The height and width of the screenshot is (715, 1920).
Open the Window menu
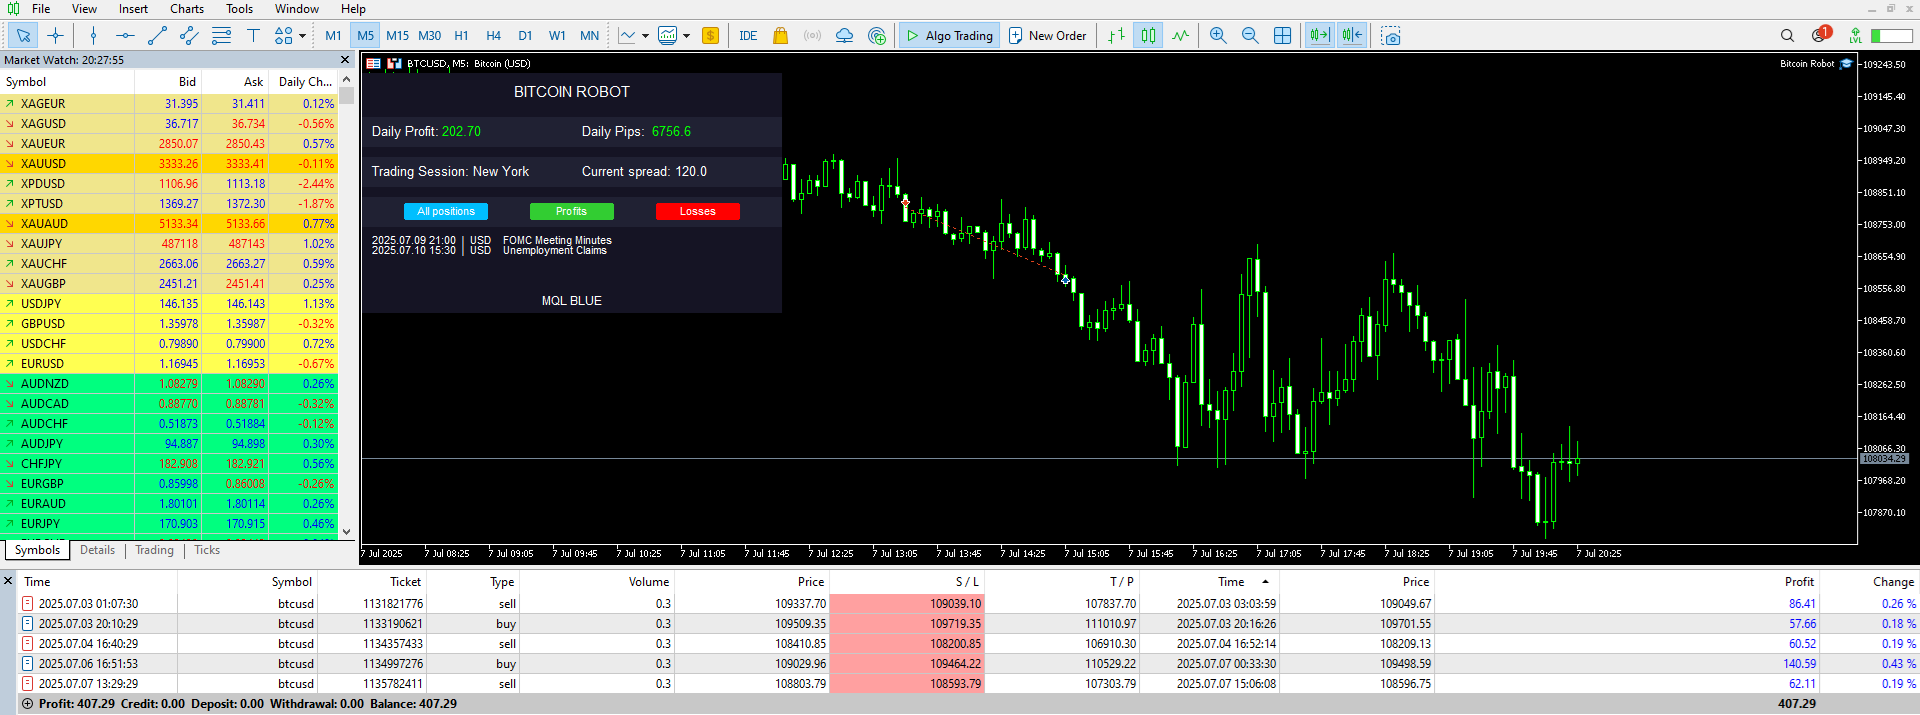click(x=297, y=9)
